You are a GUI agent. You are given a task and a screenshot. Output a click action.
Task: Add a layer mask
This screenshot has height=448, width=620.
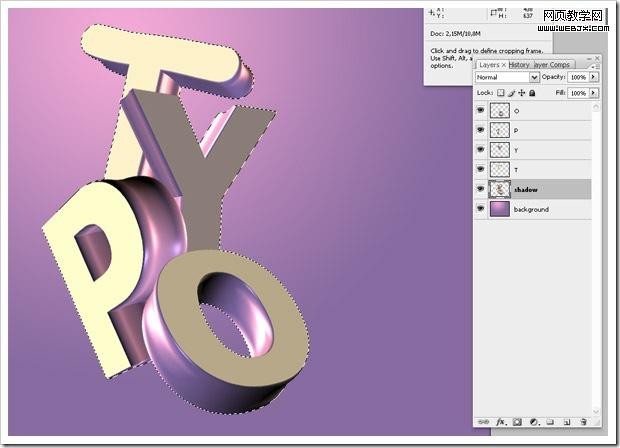click(x=517, y=422)
